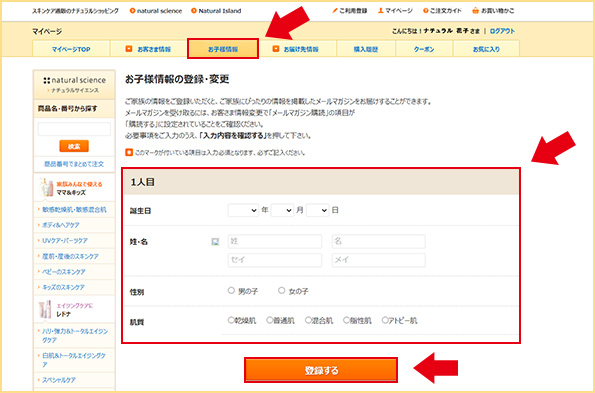Open ベビーのスキンケア category
595x393 pixels.
point(64,272)
